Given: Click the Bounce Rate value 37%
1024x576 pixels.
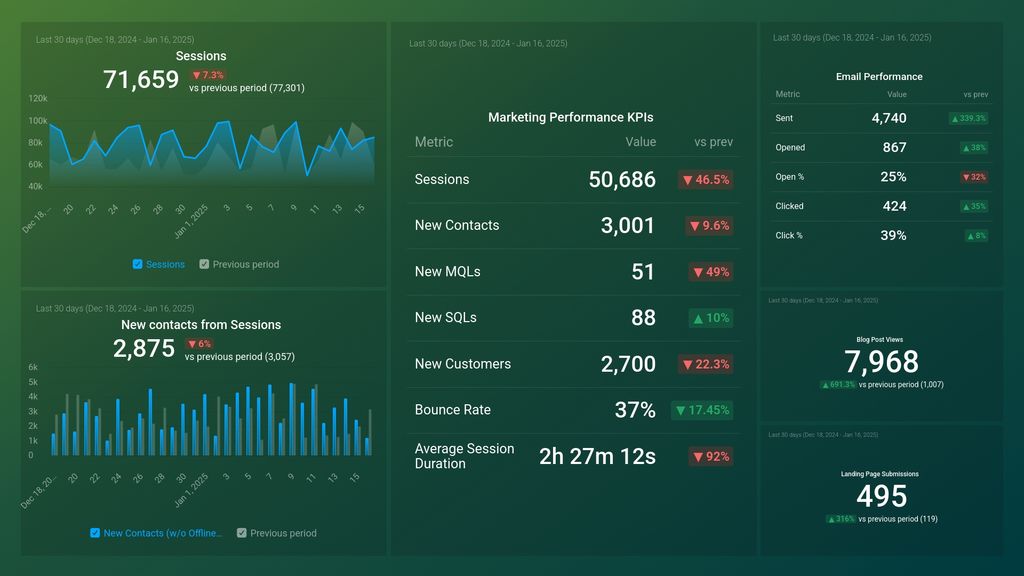Looking at the screenshot, I should tap(635, 409).
